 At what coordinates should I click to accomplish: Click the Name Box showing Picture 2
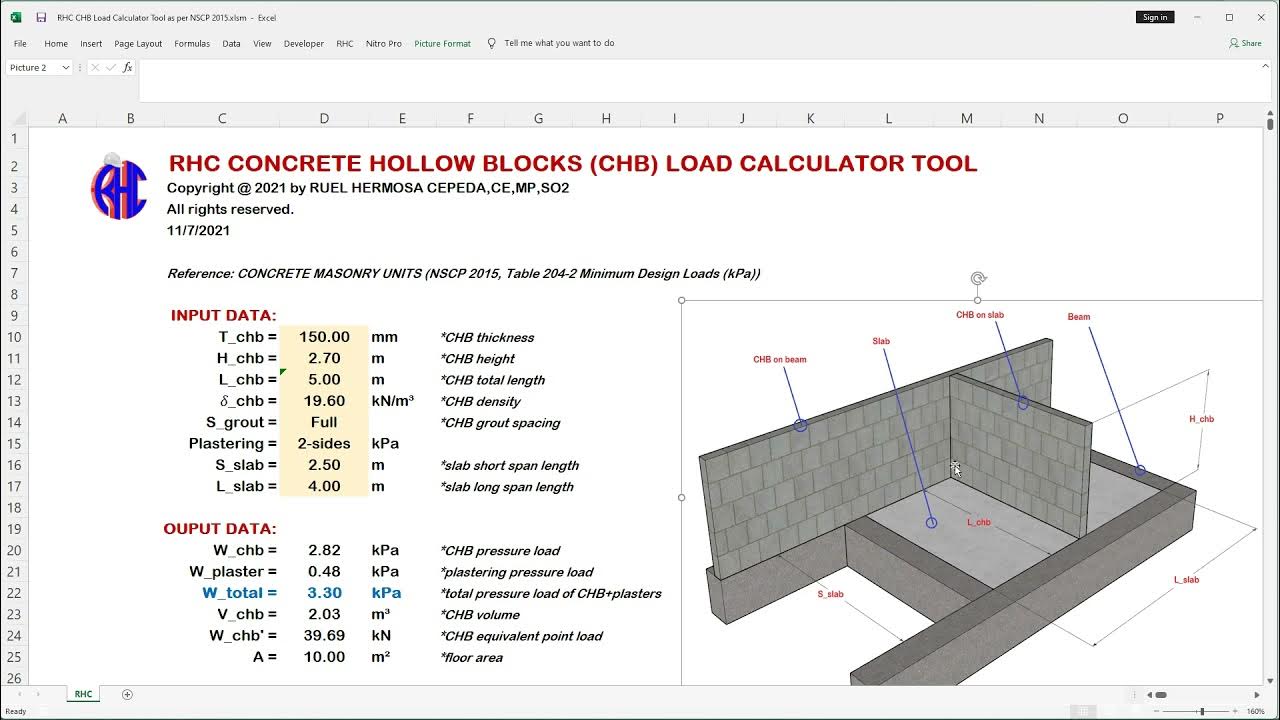click(32, 67)
